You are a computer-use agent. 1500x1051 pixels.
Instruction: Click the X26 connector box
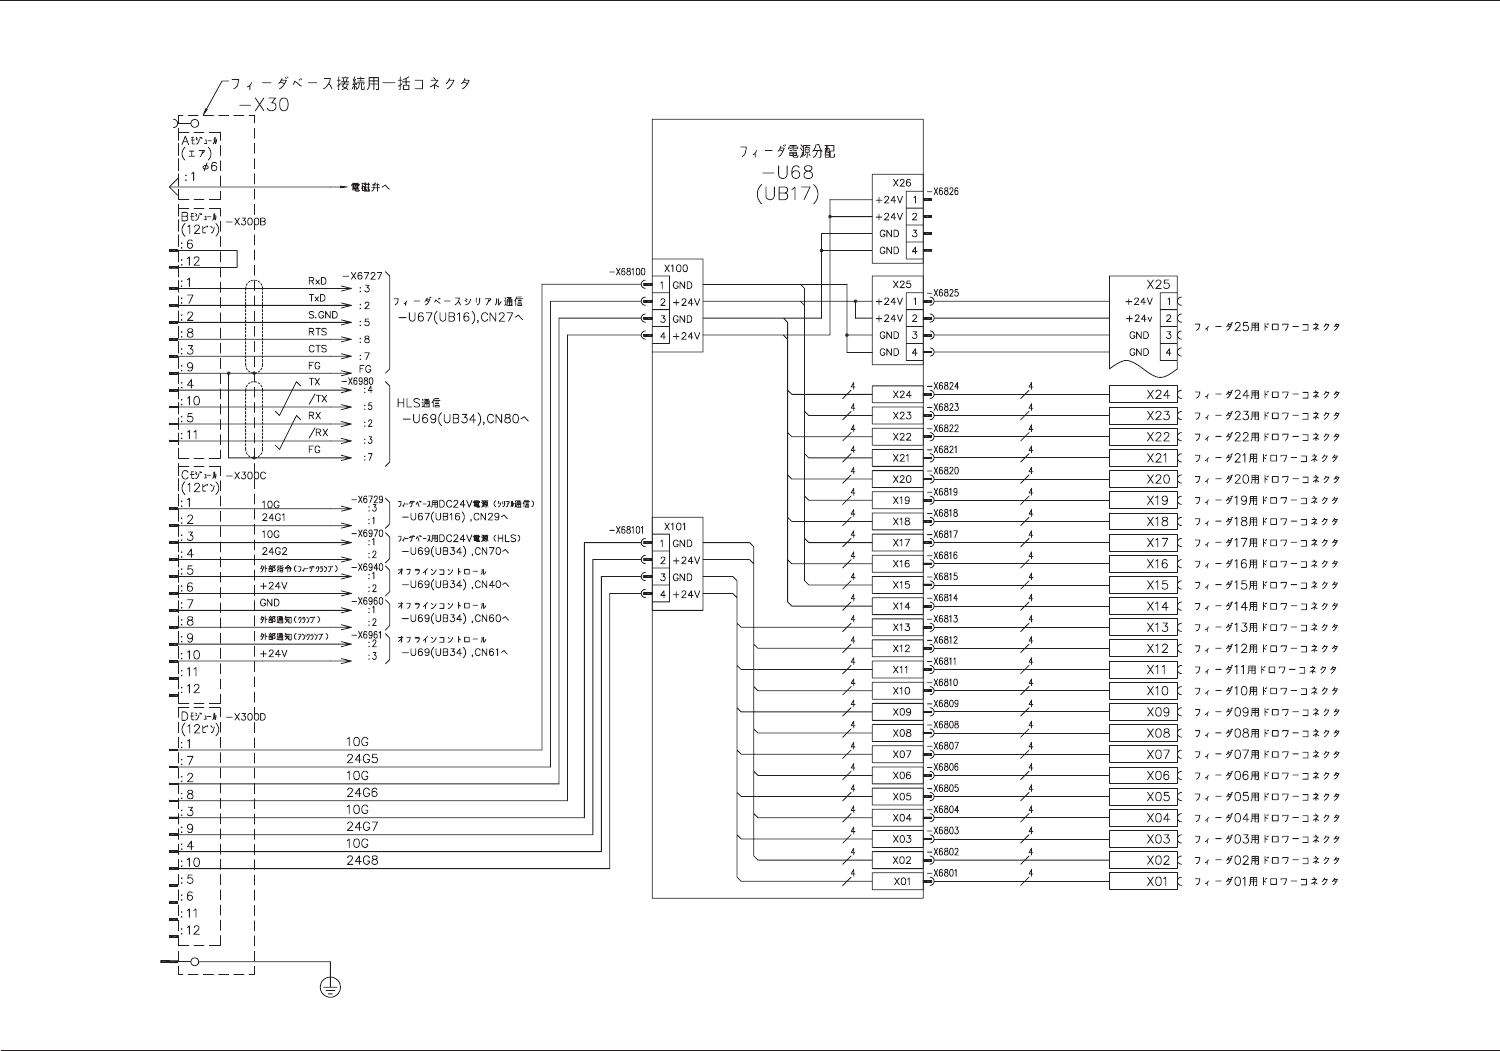[x=898, y=217]
